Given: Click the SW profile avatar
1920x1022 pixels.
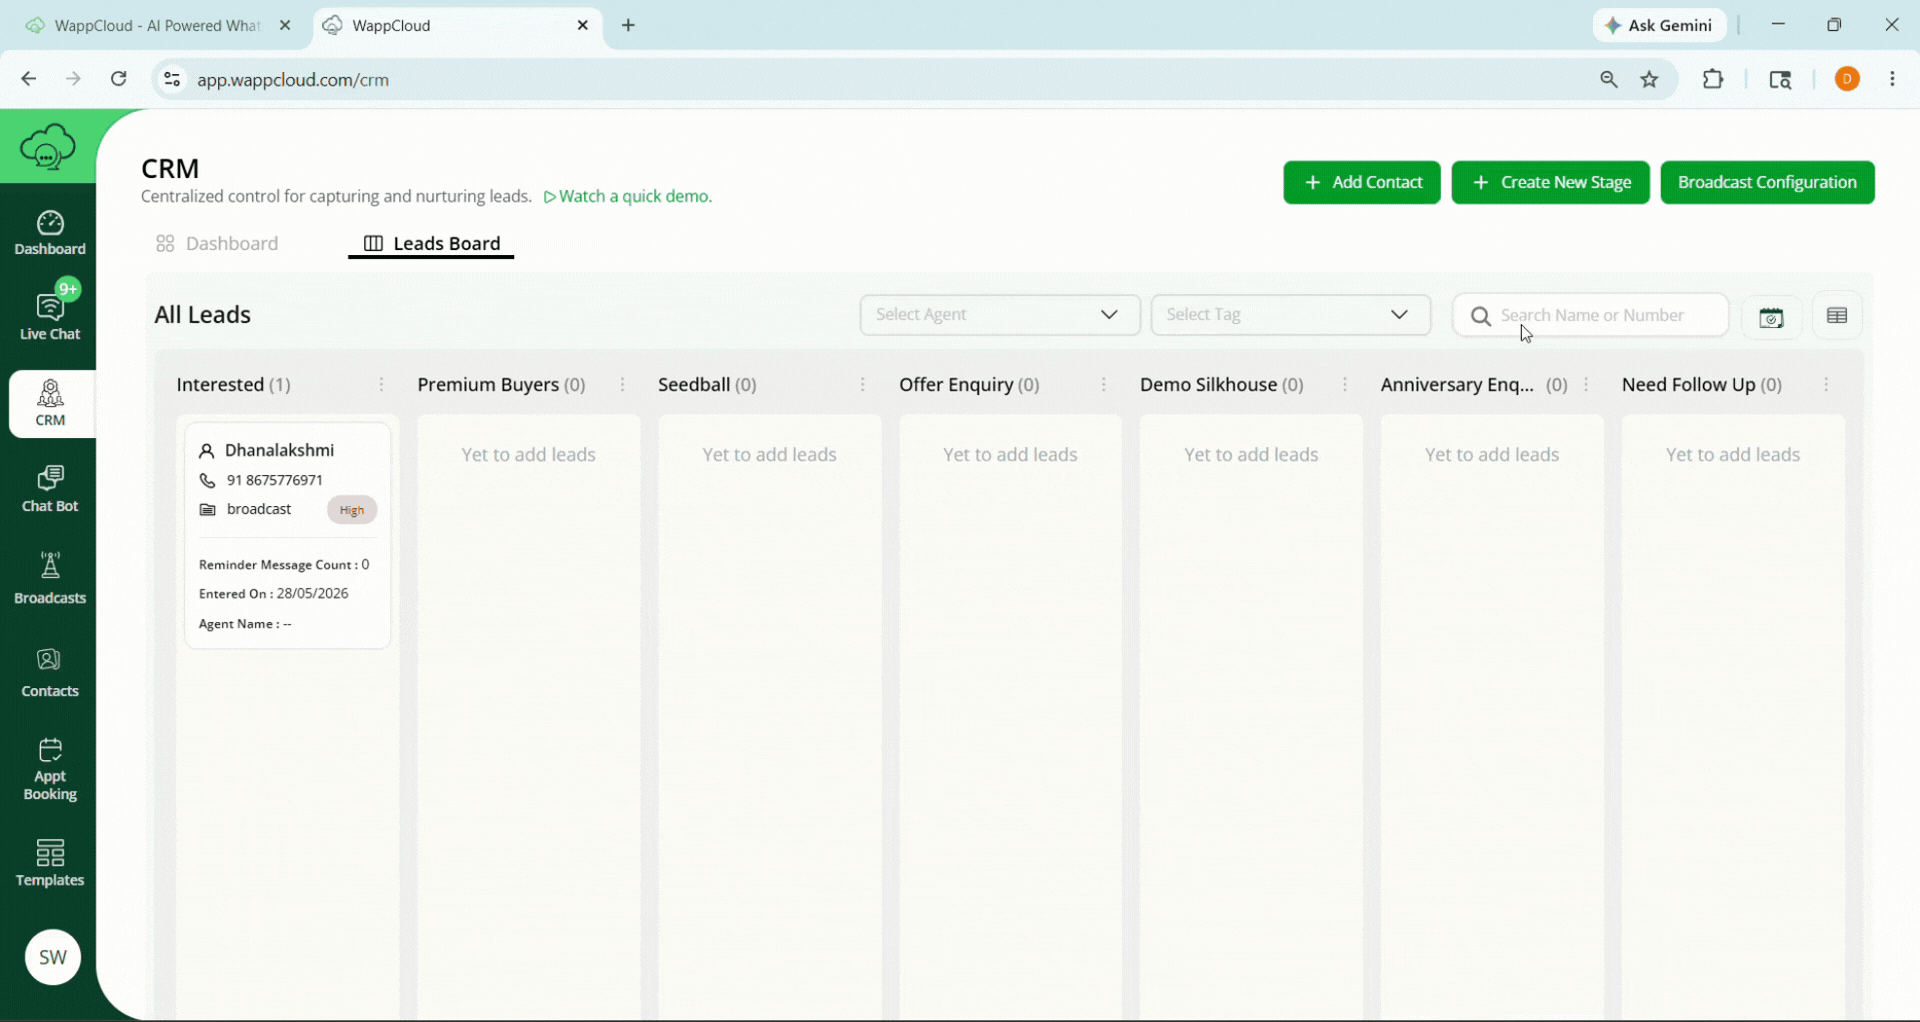Looking at the screenshot, I should 53,957.
